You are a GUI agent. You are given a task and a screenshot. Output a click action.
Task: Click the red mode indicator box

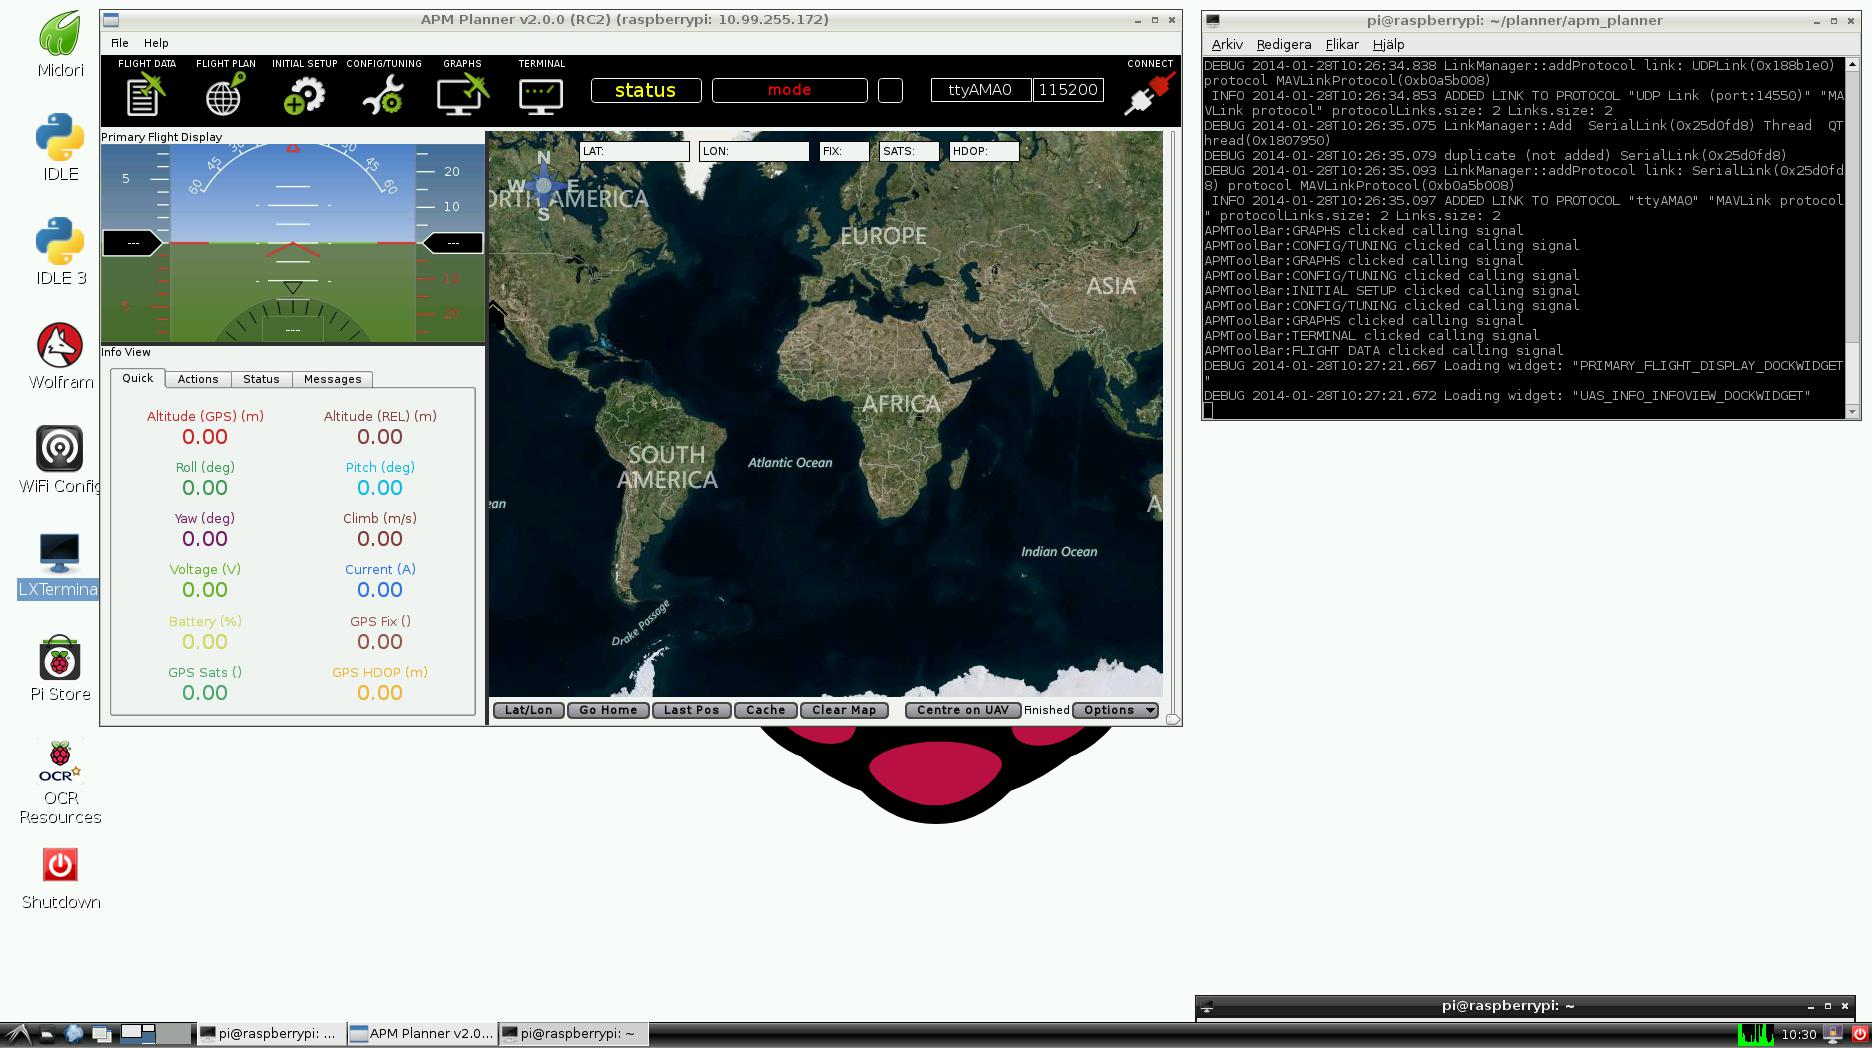789,90
